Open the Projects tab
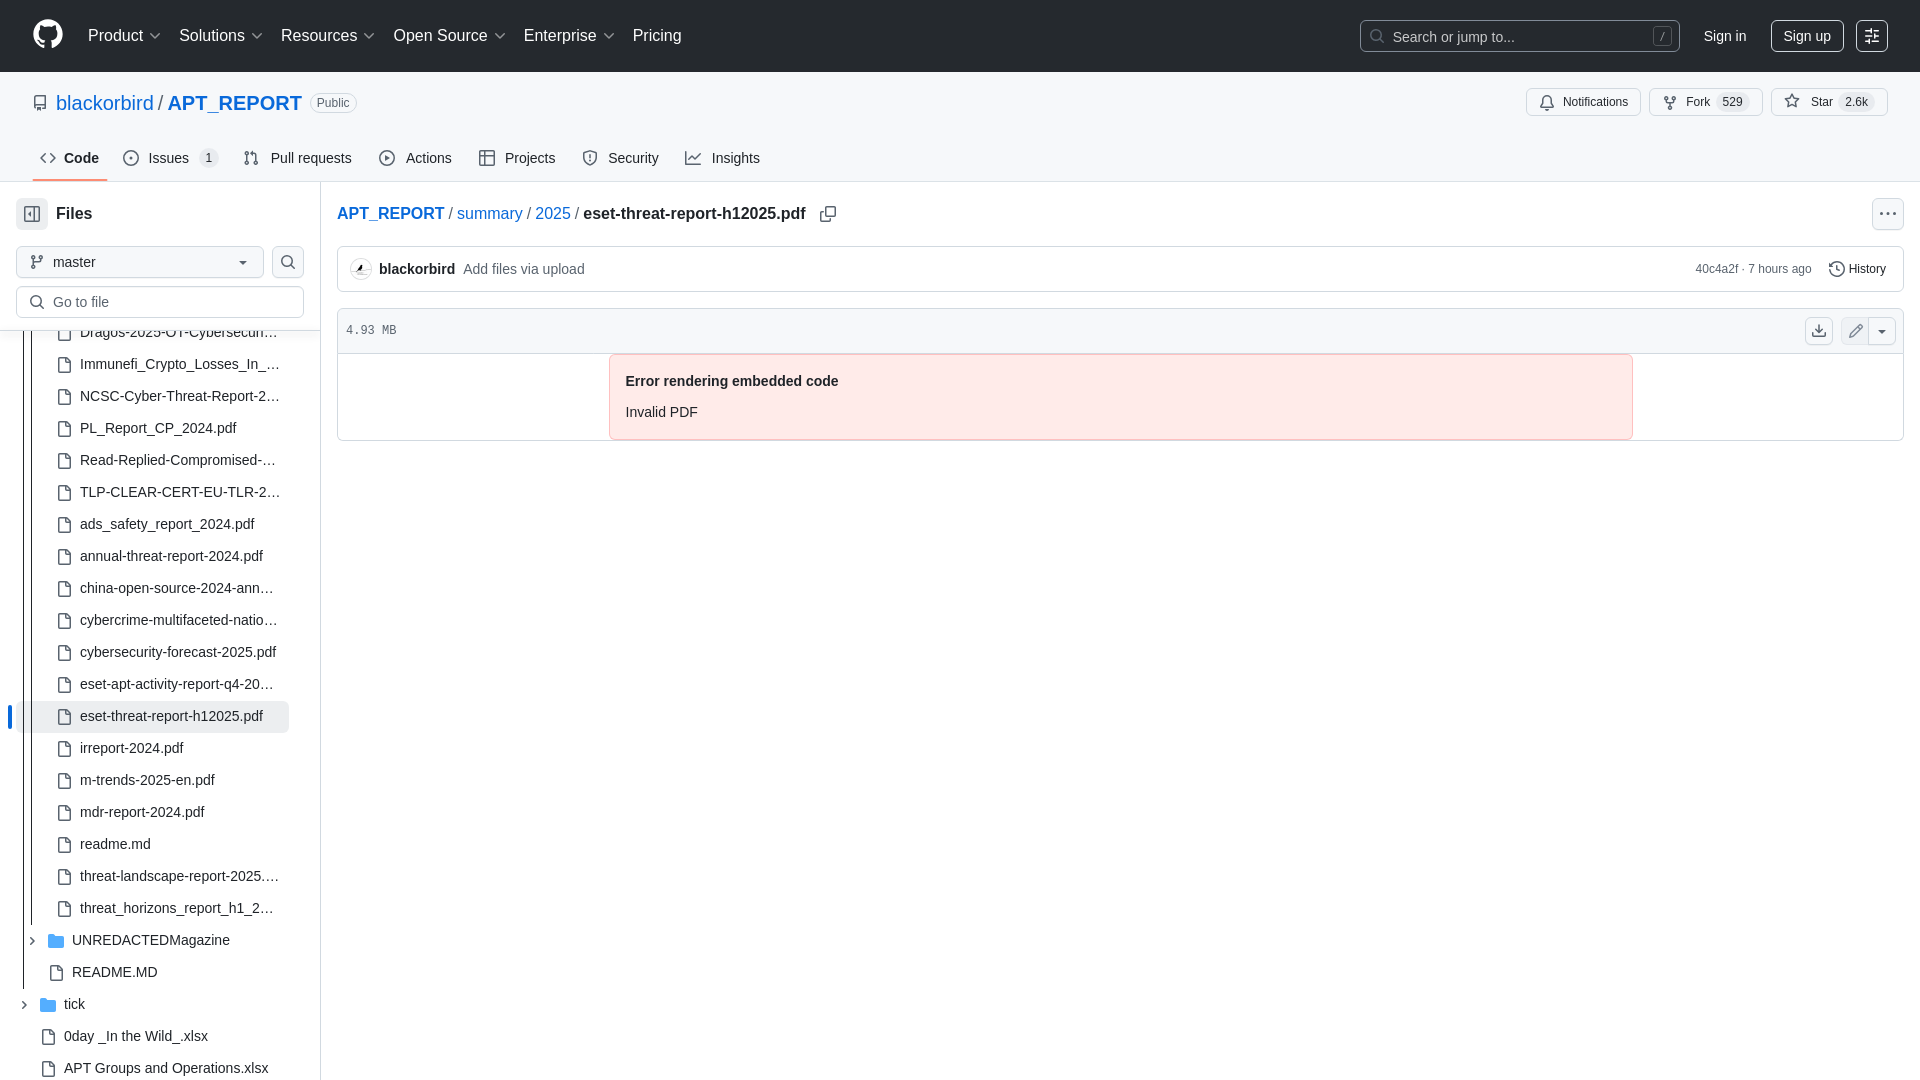This screenshot has width=1920, height=1080. pos(517,158)
